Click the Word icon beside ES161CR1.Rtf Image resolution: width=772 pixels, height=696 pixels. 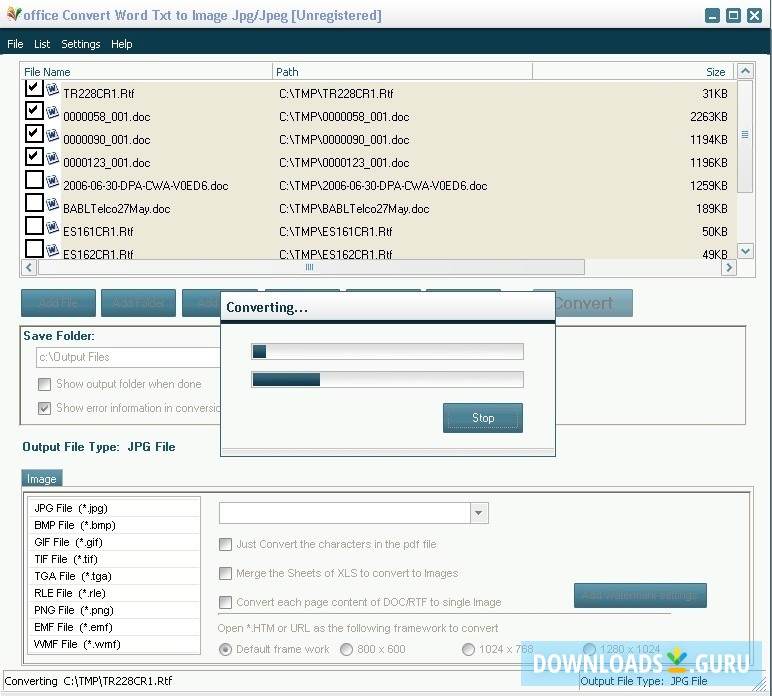52,227
